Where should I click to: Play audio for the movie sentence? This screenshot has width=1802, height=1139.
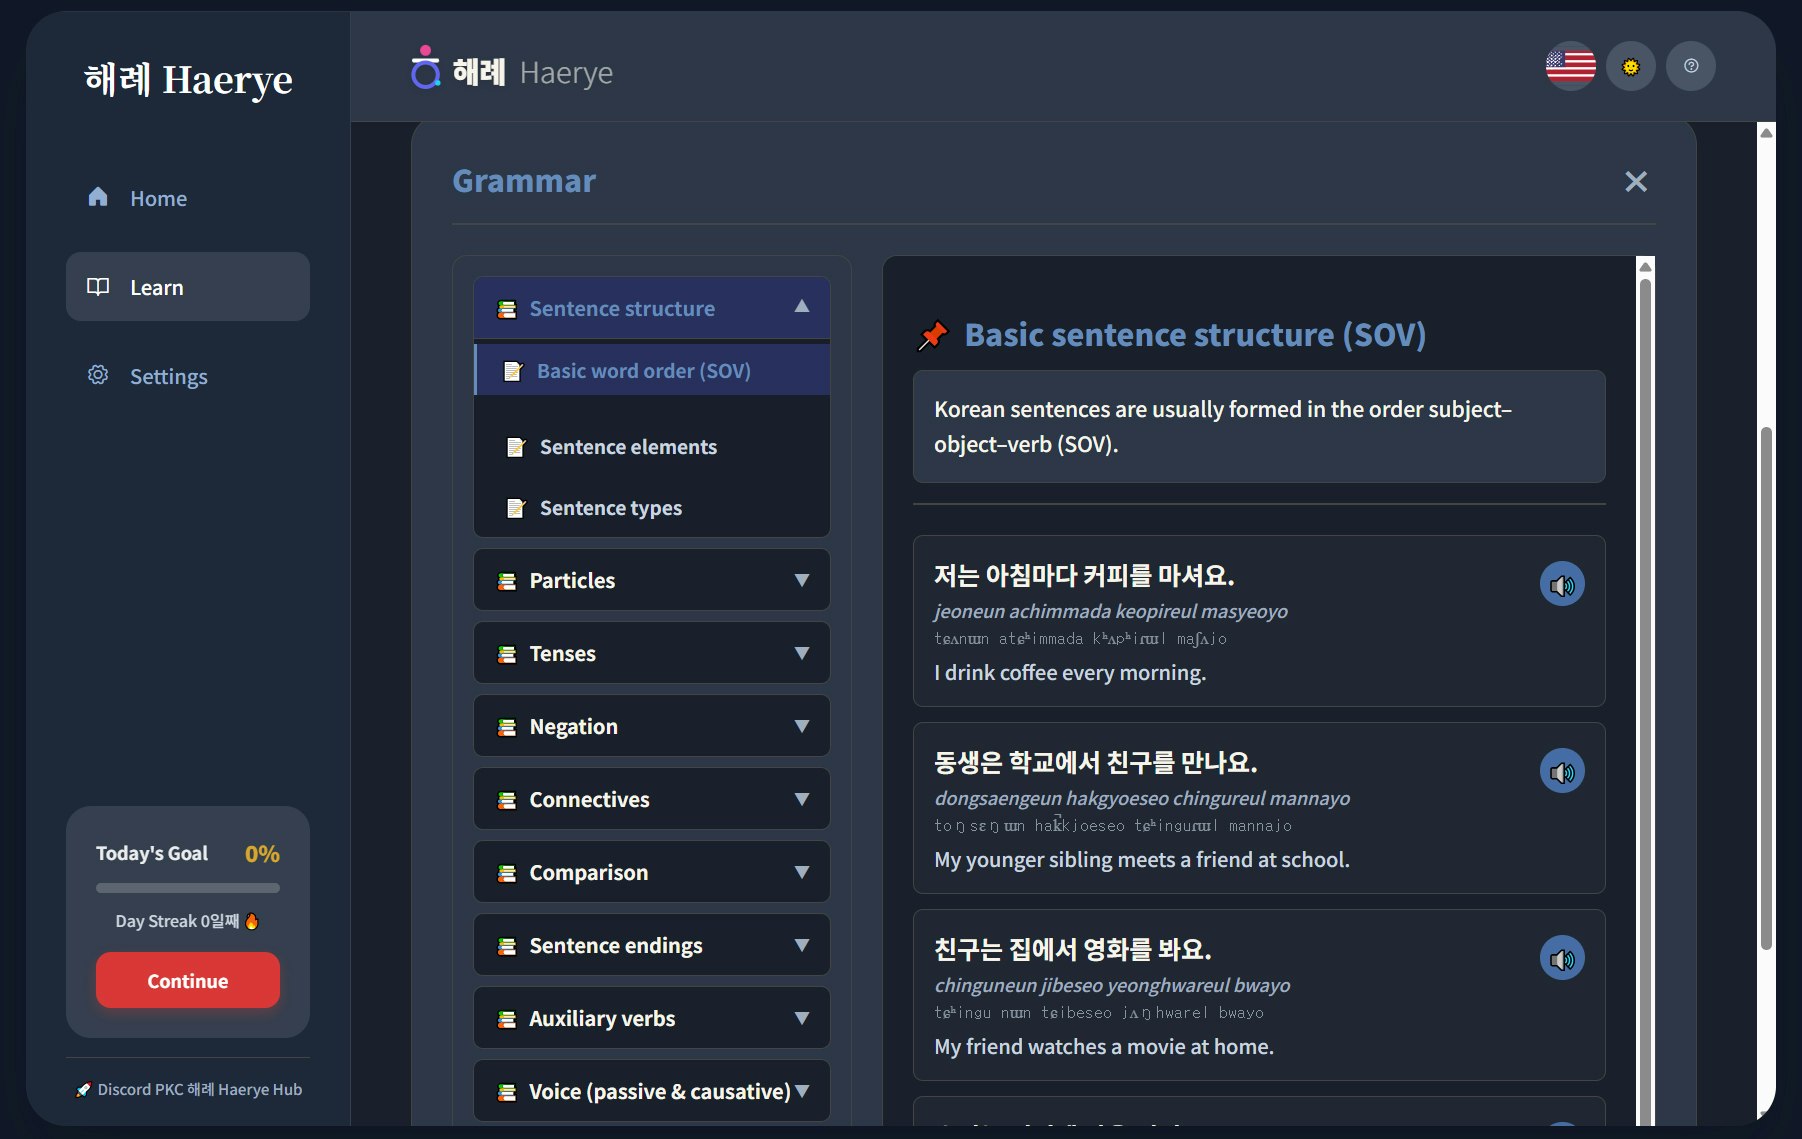coord(1562,957)
